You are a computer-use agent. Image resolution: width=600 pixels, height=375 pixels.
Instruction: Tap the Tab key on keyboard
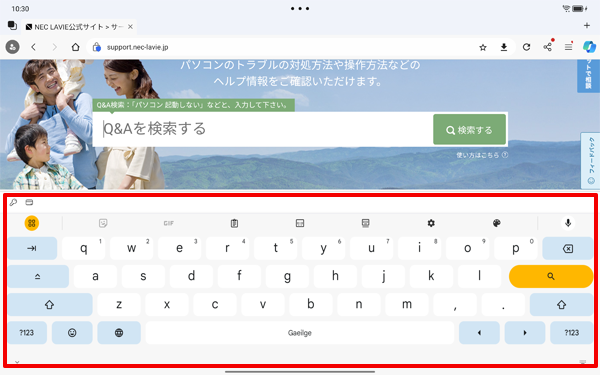pyautogui.click(x=32, y=248)
